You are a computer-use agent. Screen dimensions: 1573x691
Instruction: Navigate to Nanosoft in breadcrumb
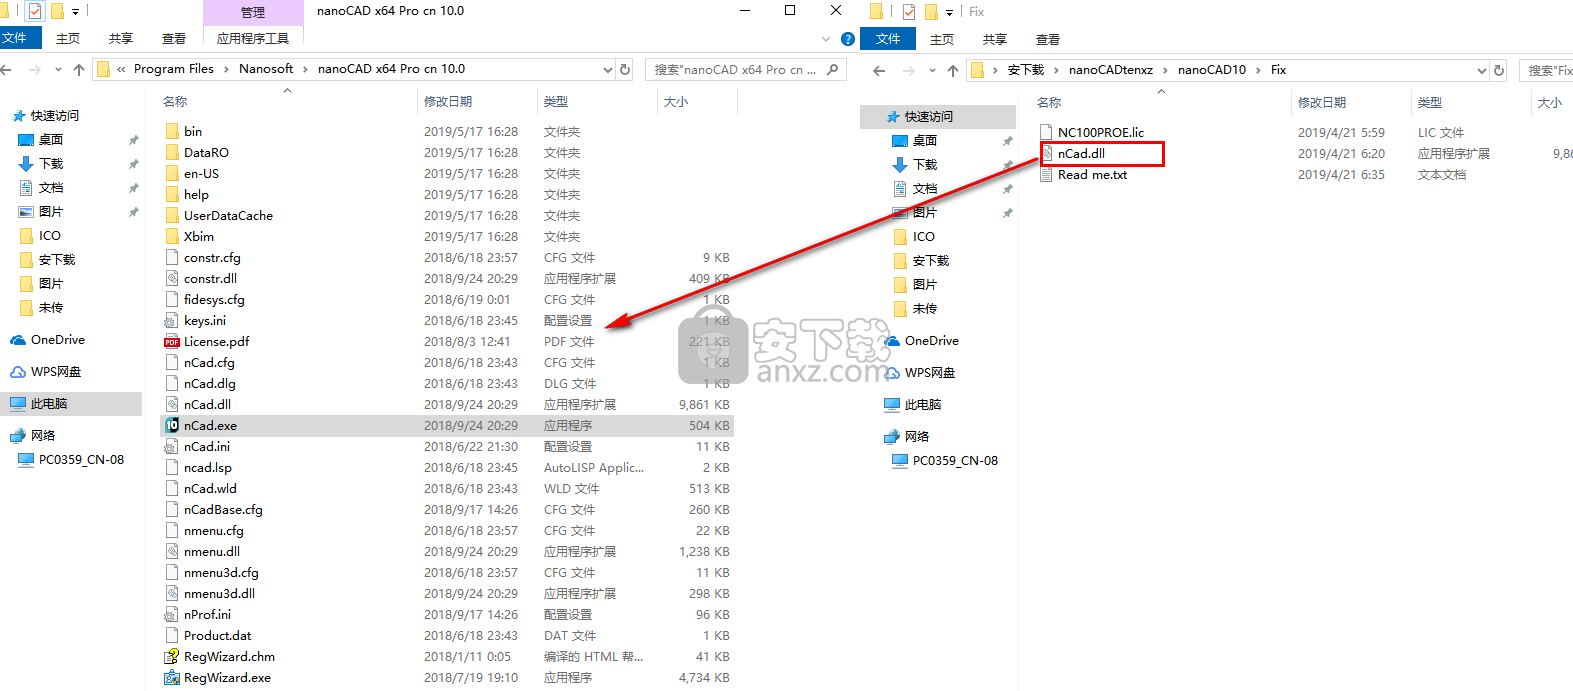266,69
